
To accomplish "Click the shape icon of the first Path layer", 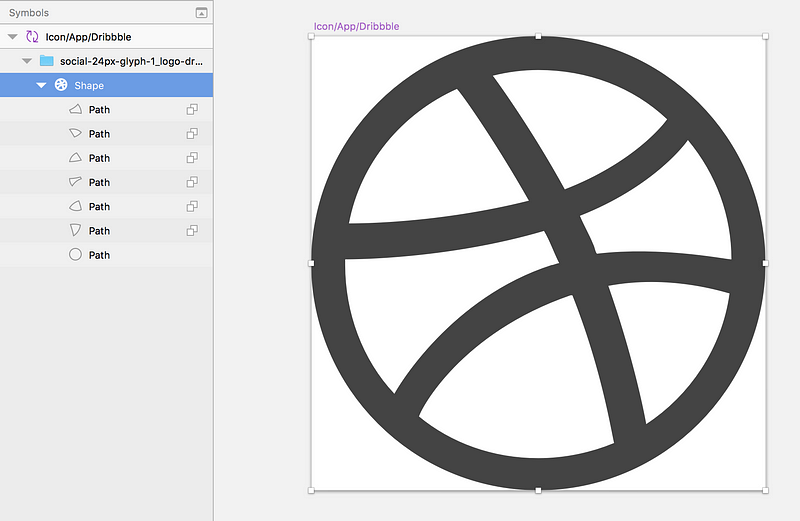I will coord(75,109).
